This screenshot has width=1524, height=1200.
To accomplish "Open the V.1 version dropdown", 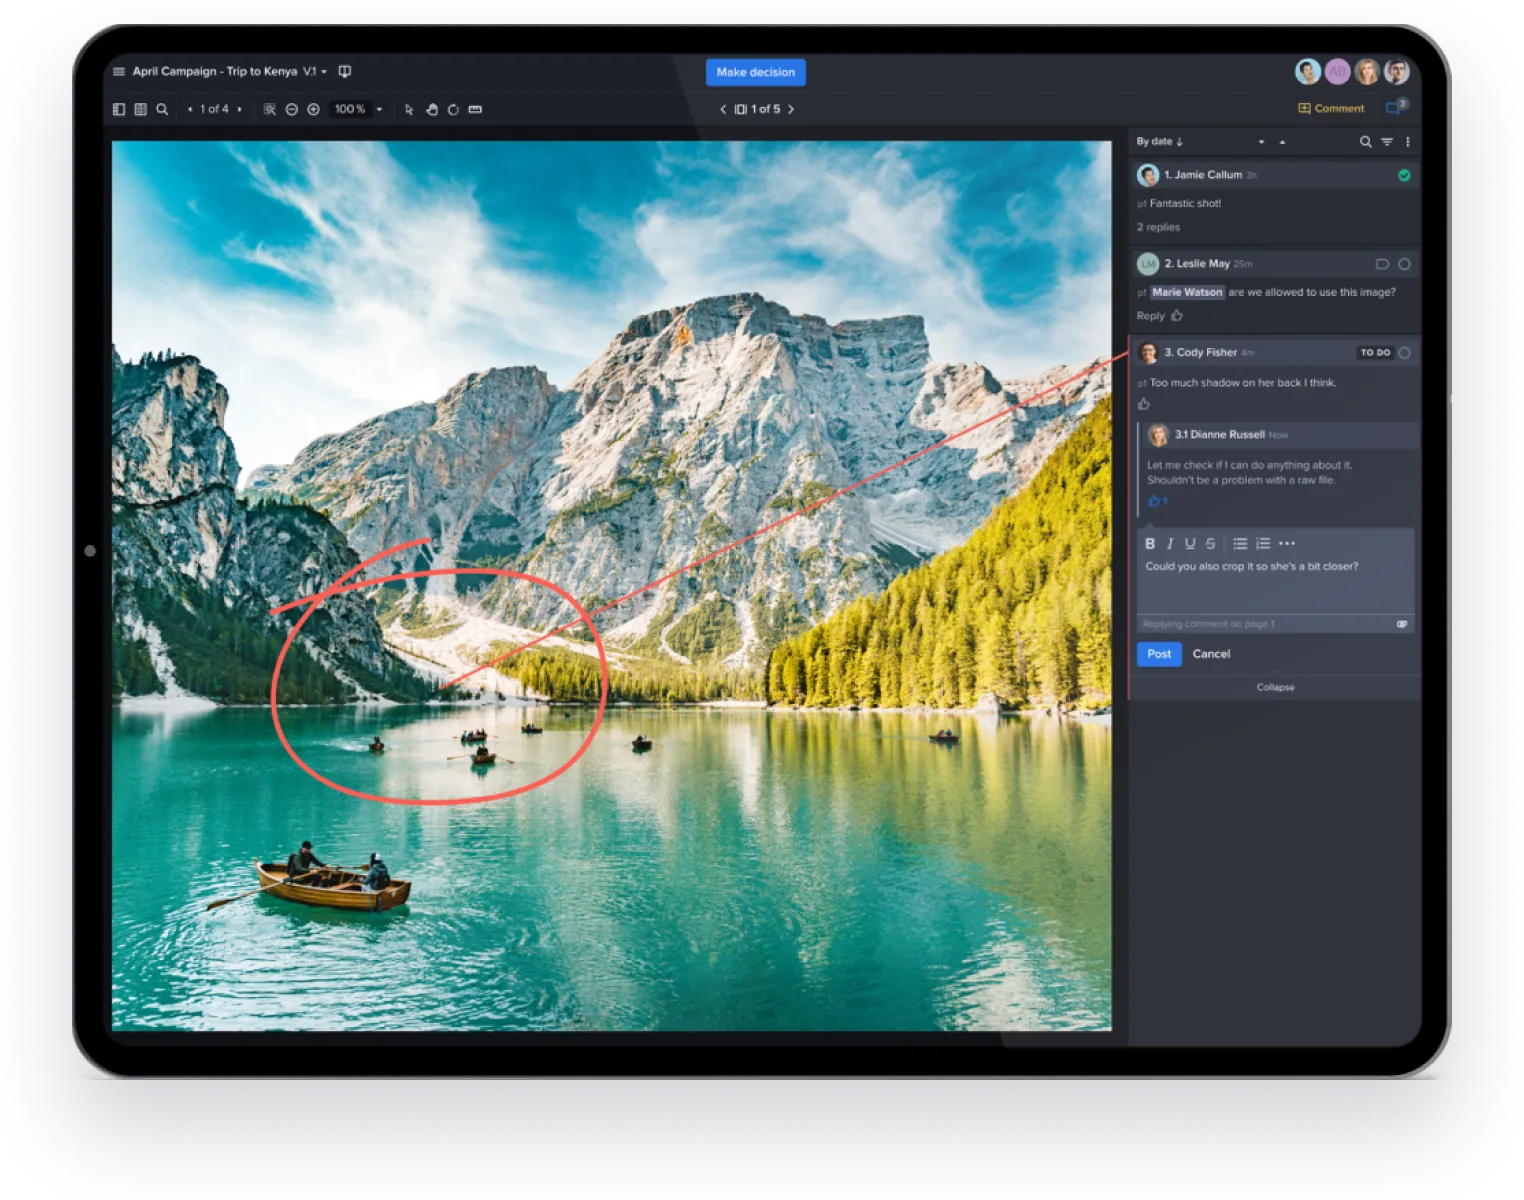I will (315, 72).
